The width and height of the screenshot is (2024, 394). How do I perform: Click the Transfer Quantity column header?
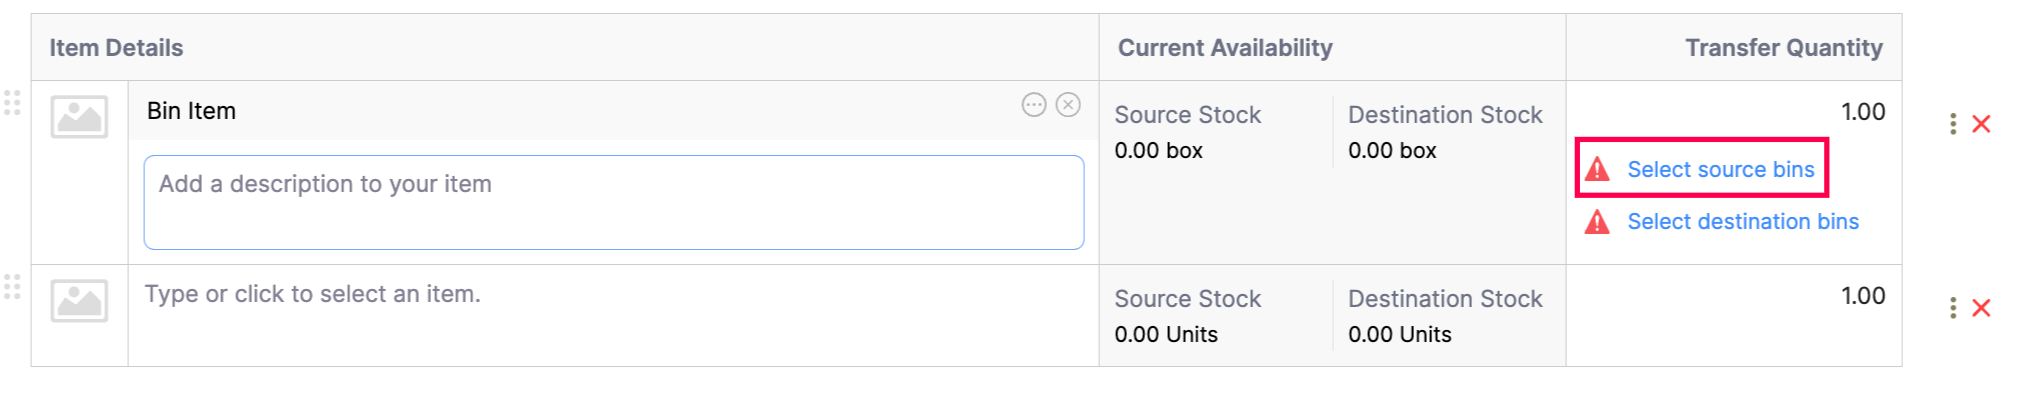pyautogui.click(x=1783, y=48)
